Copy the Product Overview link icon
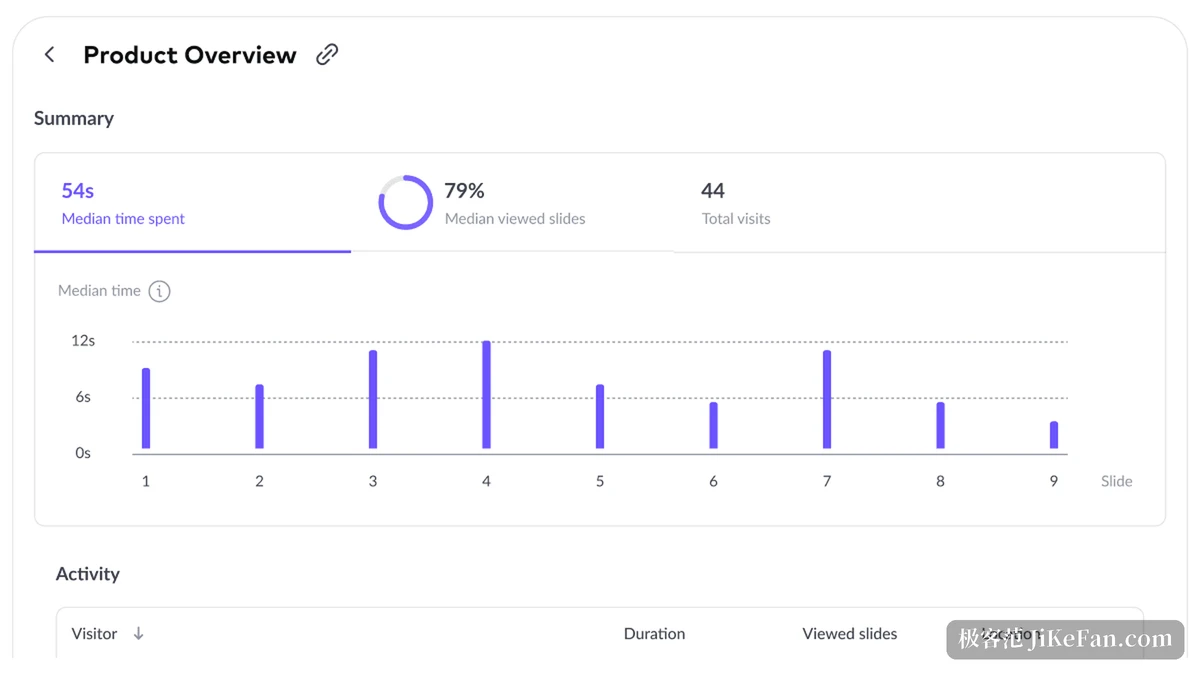Image resolution: width=1200 pixels, height=675 pixels. click(x=327, y=55)
